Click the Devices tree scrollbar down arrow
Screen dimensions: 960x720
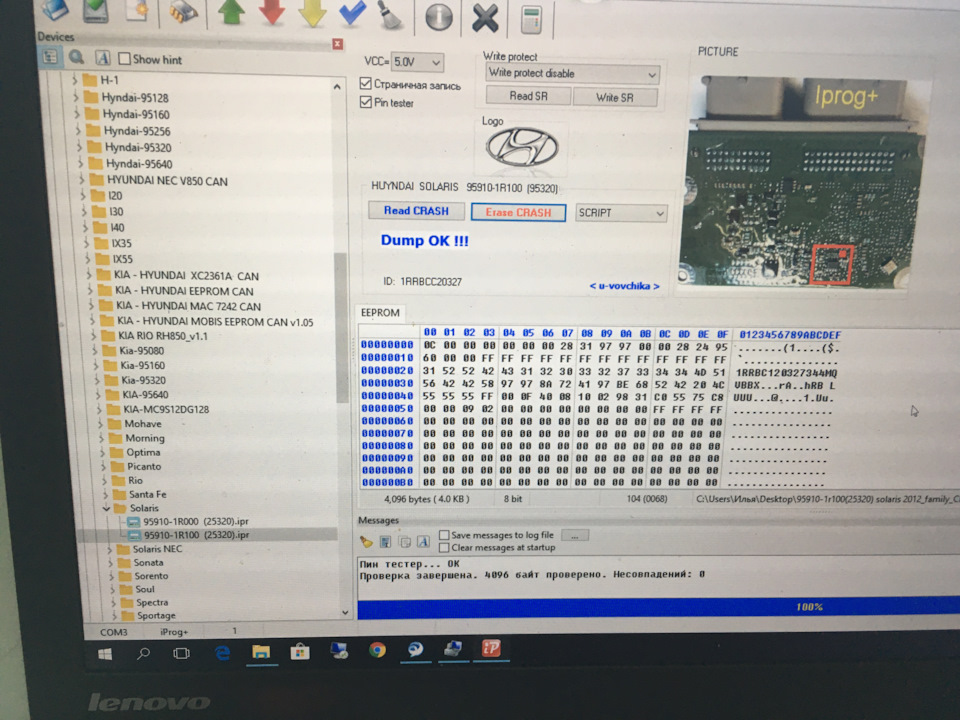point(345,612)
